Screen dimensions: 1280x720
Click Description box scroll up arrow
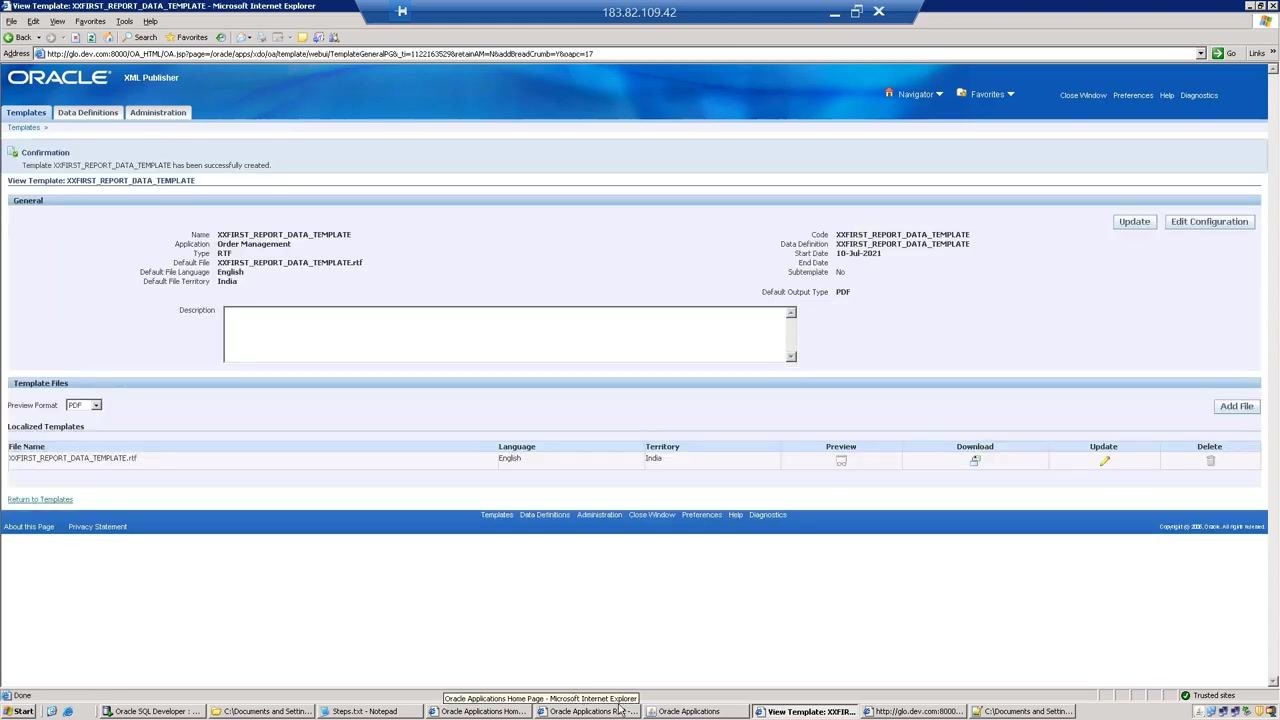(x=791, y=313)
